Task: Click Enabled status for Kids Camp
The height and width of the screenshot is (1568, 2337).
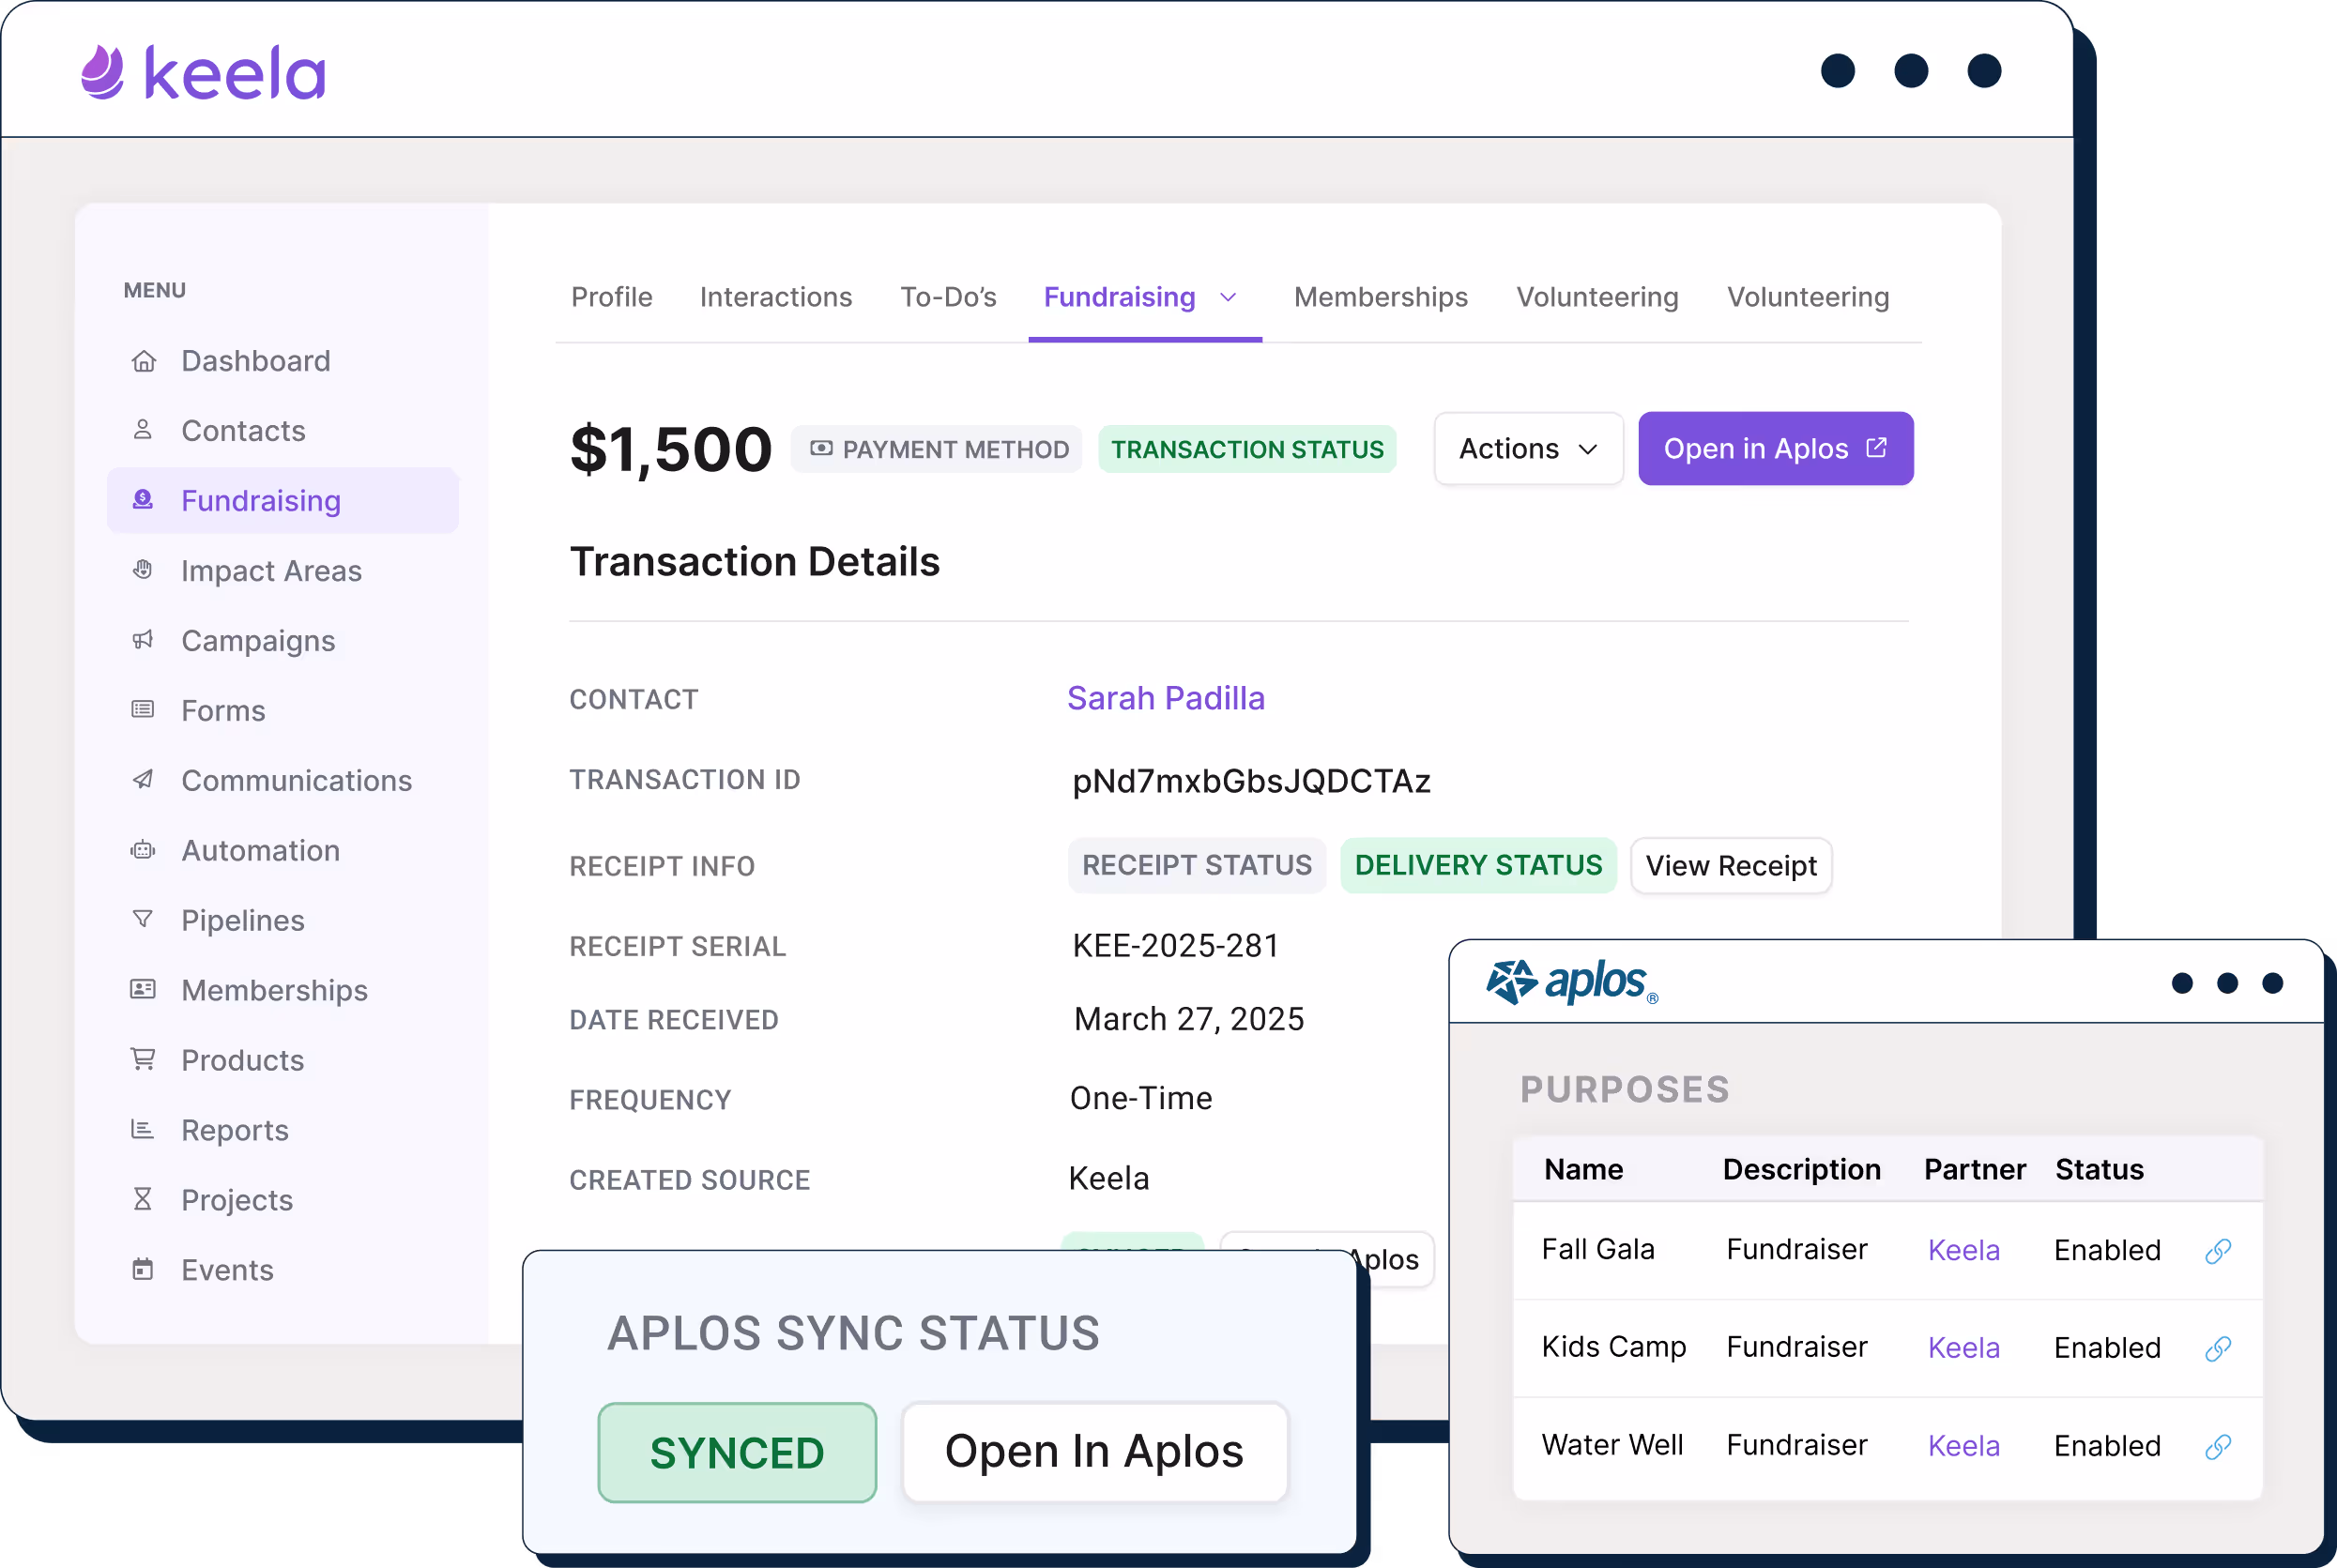Action: 2107,1348
